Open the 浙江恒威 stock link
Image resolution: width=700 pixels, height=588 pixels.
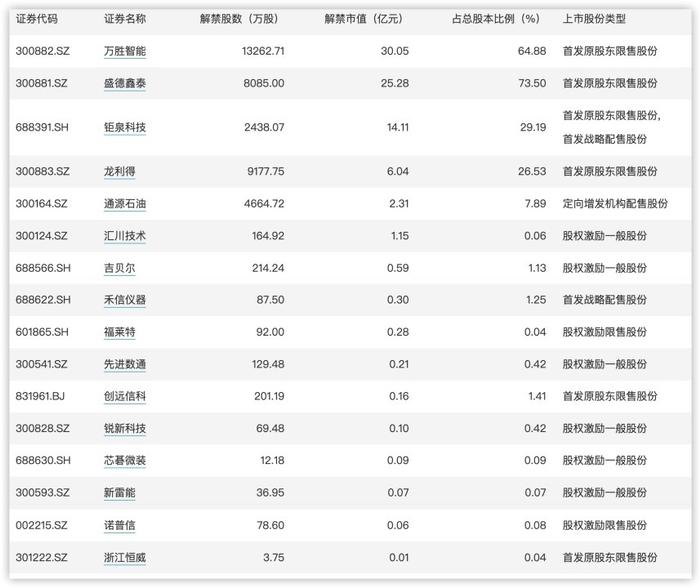tap(125, 557)
